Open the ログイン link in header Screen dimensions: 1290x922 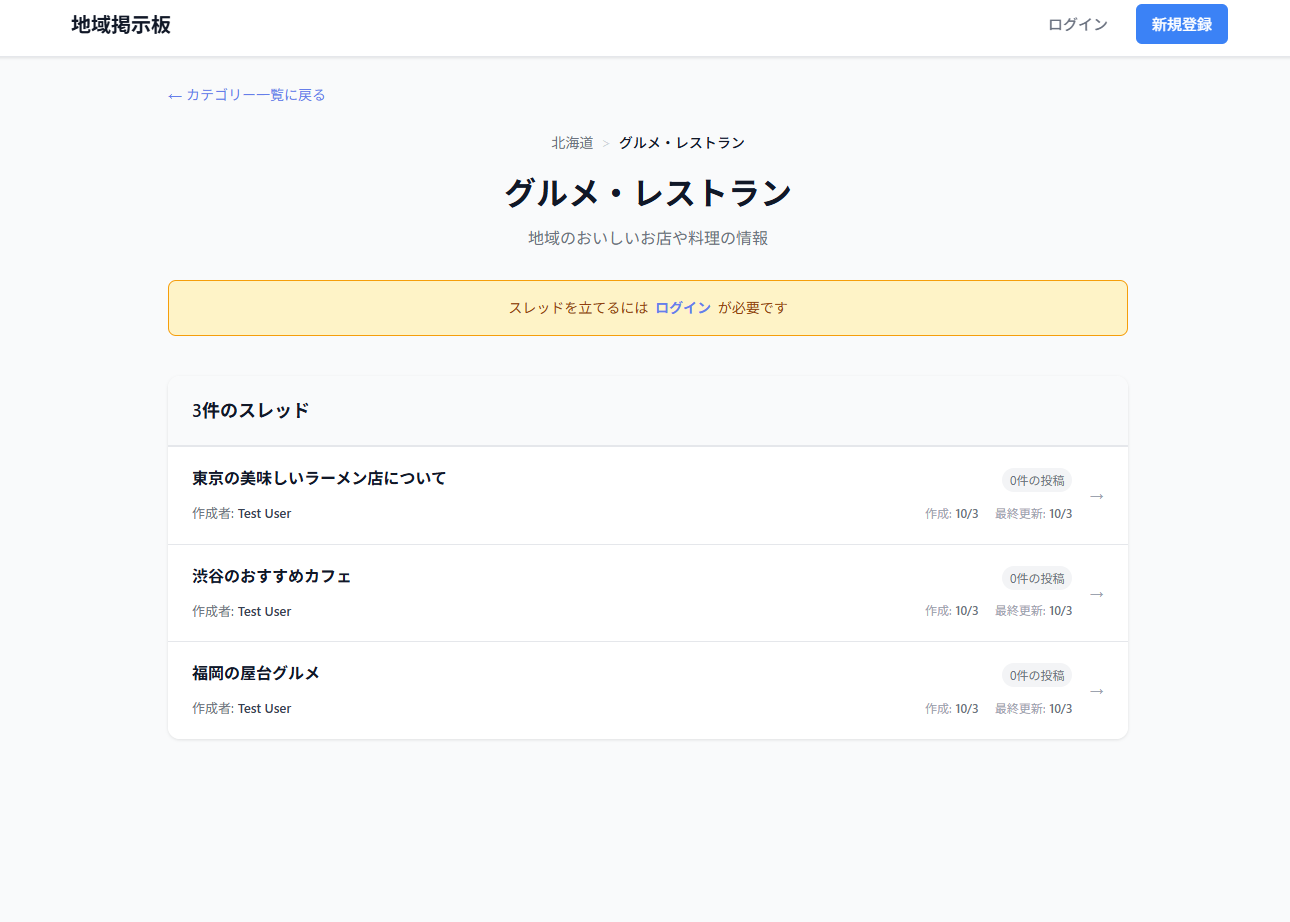(x=1077, y=25)
